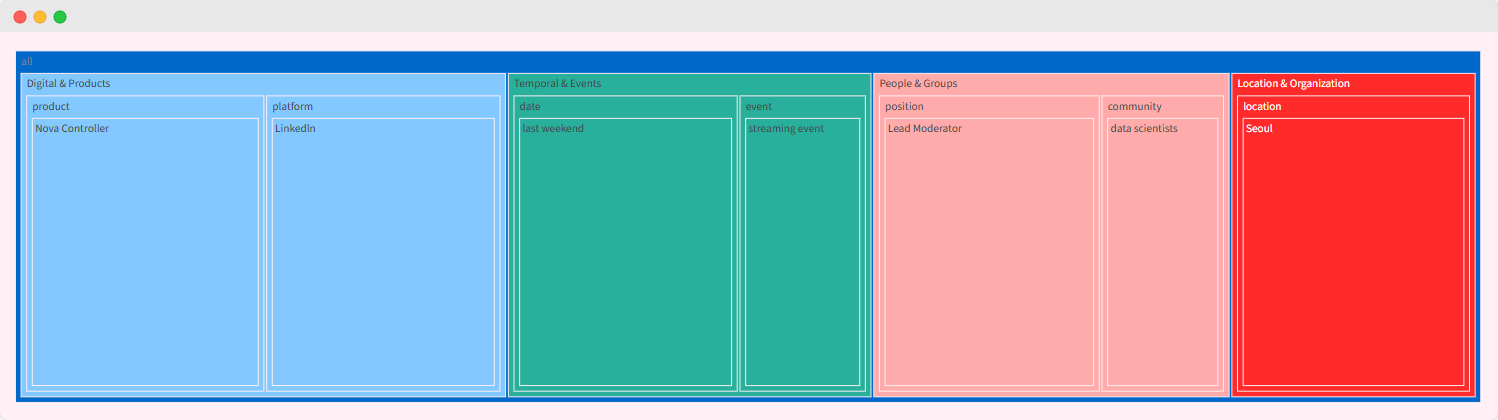Click the red 'Seoul' treemap tile
The height and width of the screenshot is (420, 1498).
click(x=1354, y=252)
